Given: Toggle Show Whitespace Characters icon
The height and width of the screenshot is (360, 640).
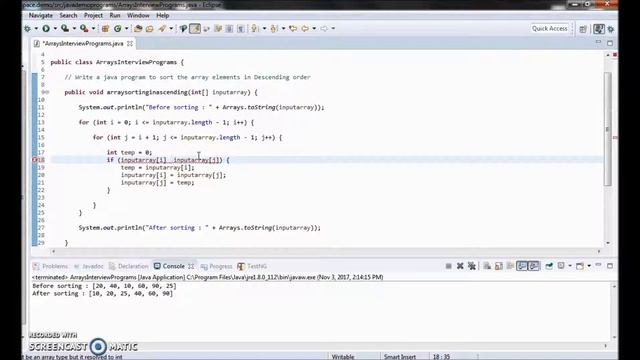Looking at the screenshot, I should (x=241, y=29).
